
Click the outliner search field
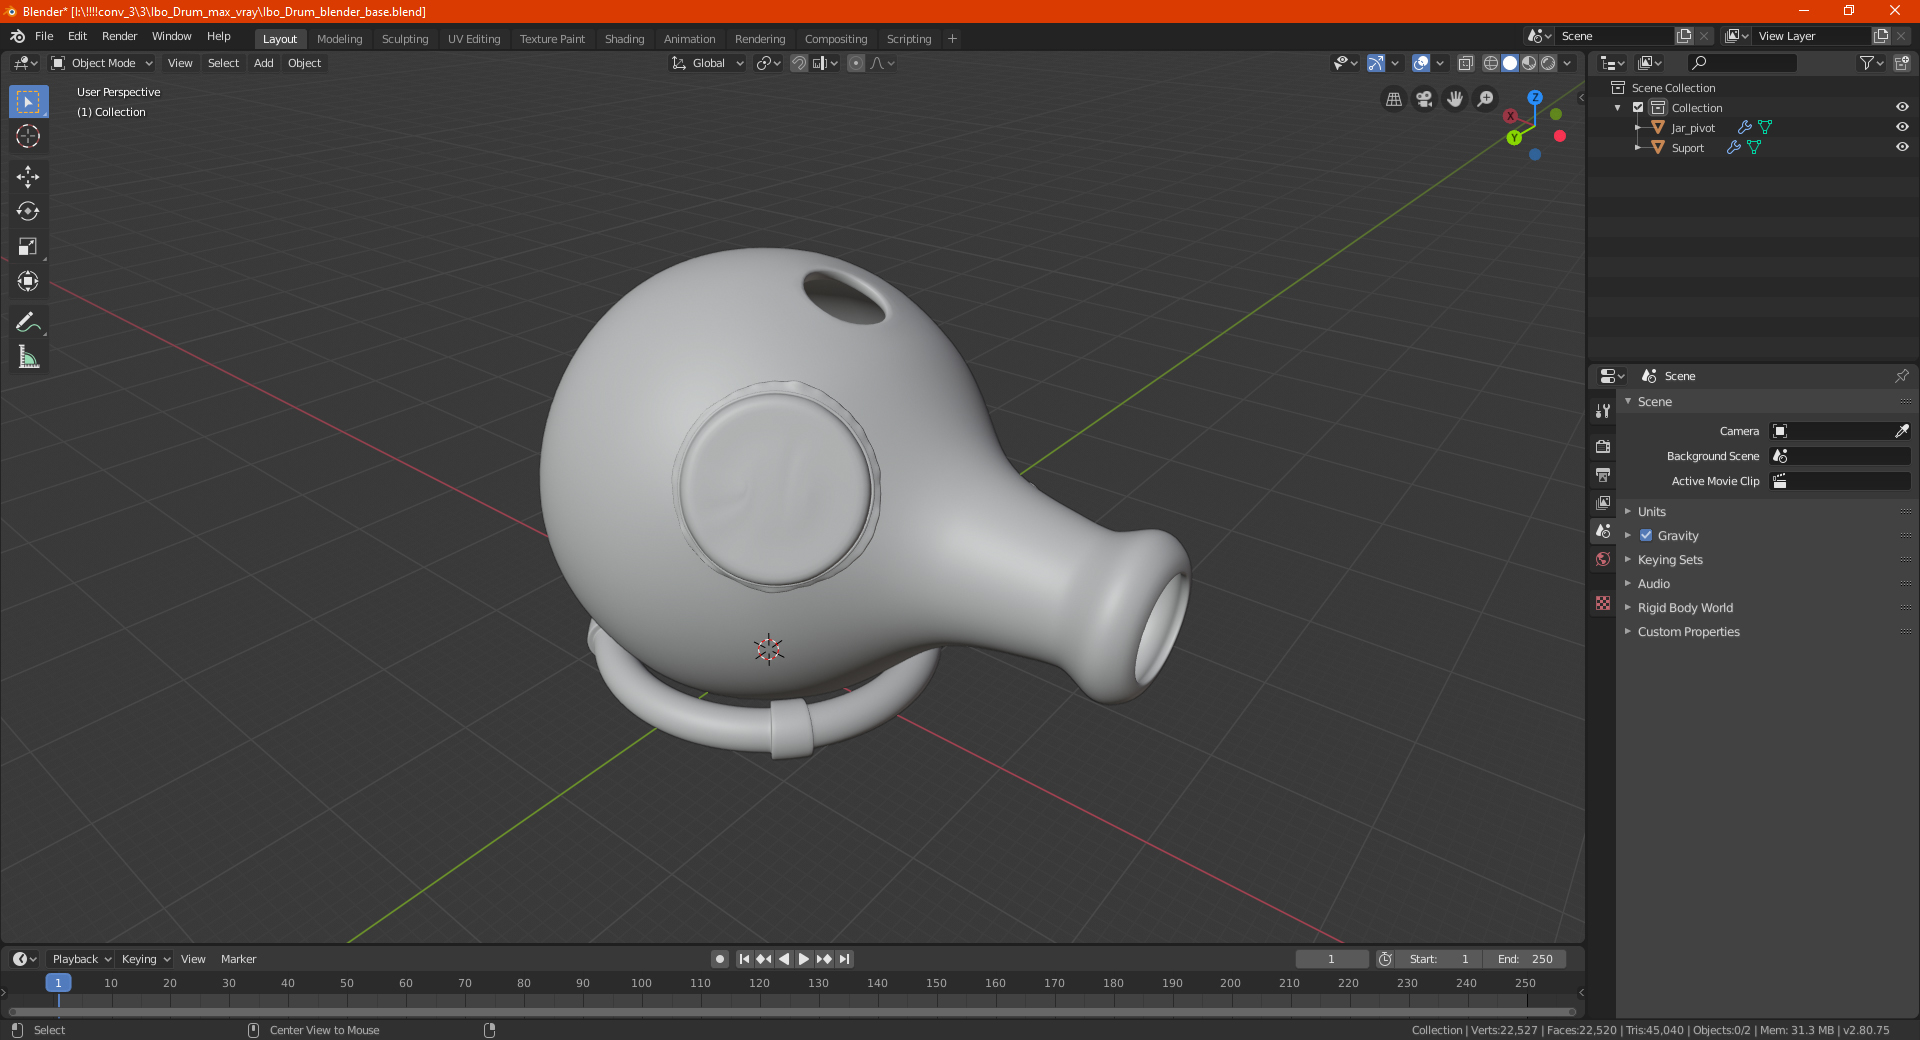(x=1741, y=63)
